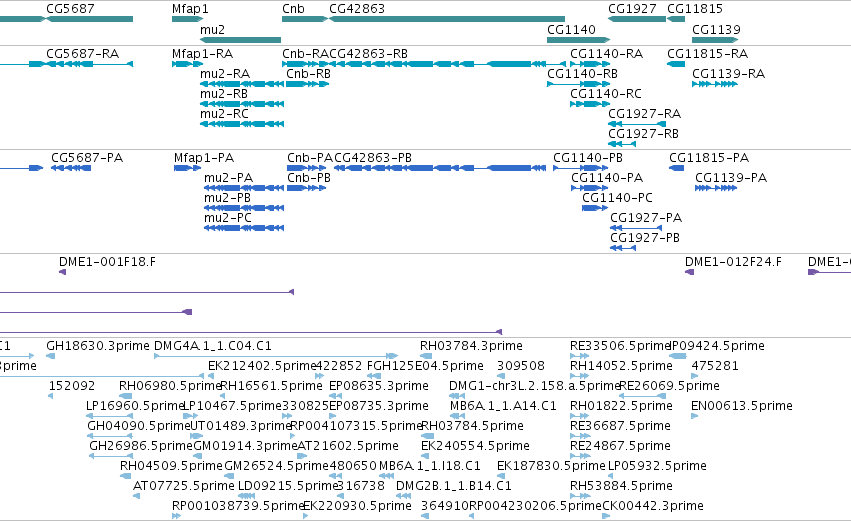Open the RH03784.3prime EST label
Viewport: 851px width, 521px height.
point(471,346)
